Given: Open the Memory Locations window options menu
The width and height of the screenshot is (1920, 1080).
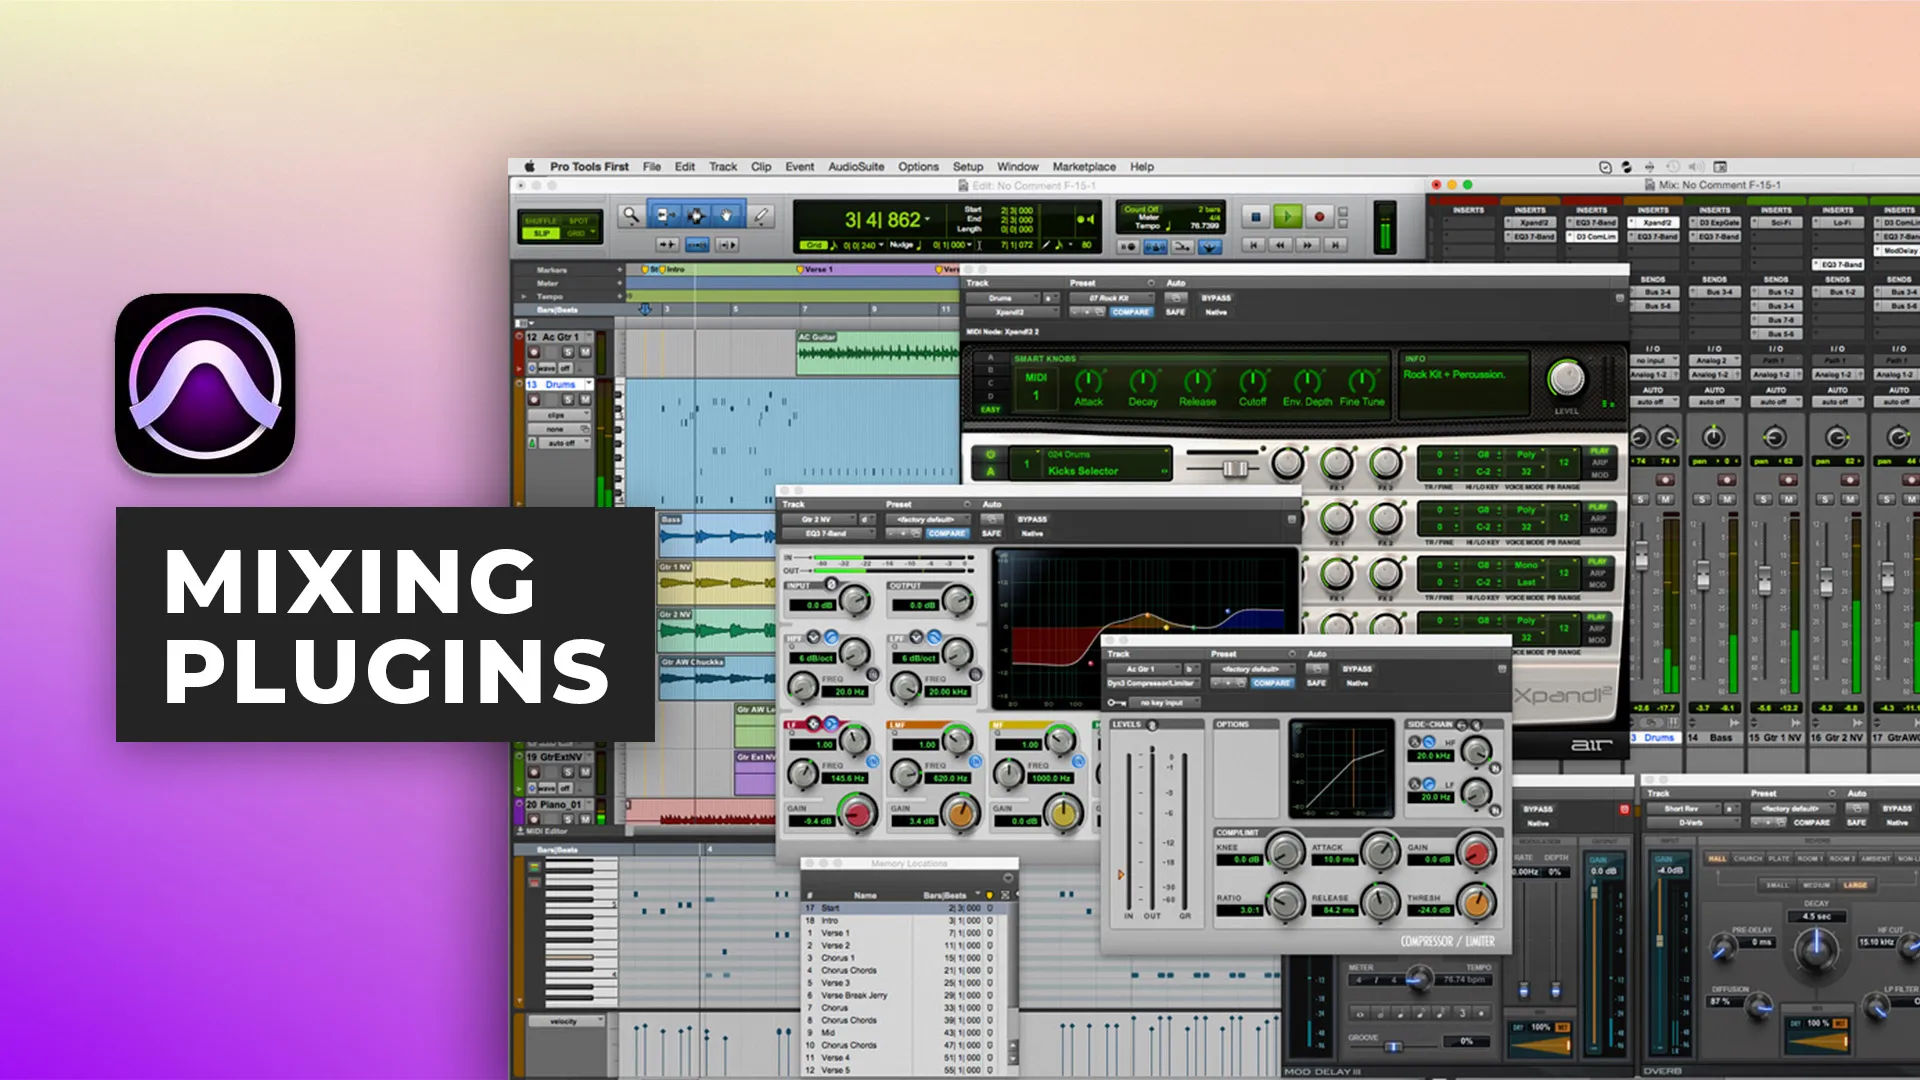Looking at the screenshot, I should pos(1008,878).
